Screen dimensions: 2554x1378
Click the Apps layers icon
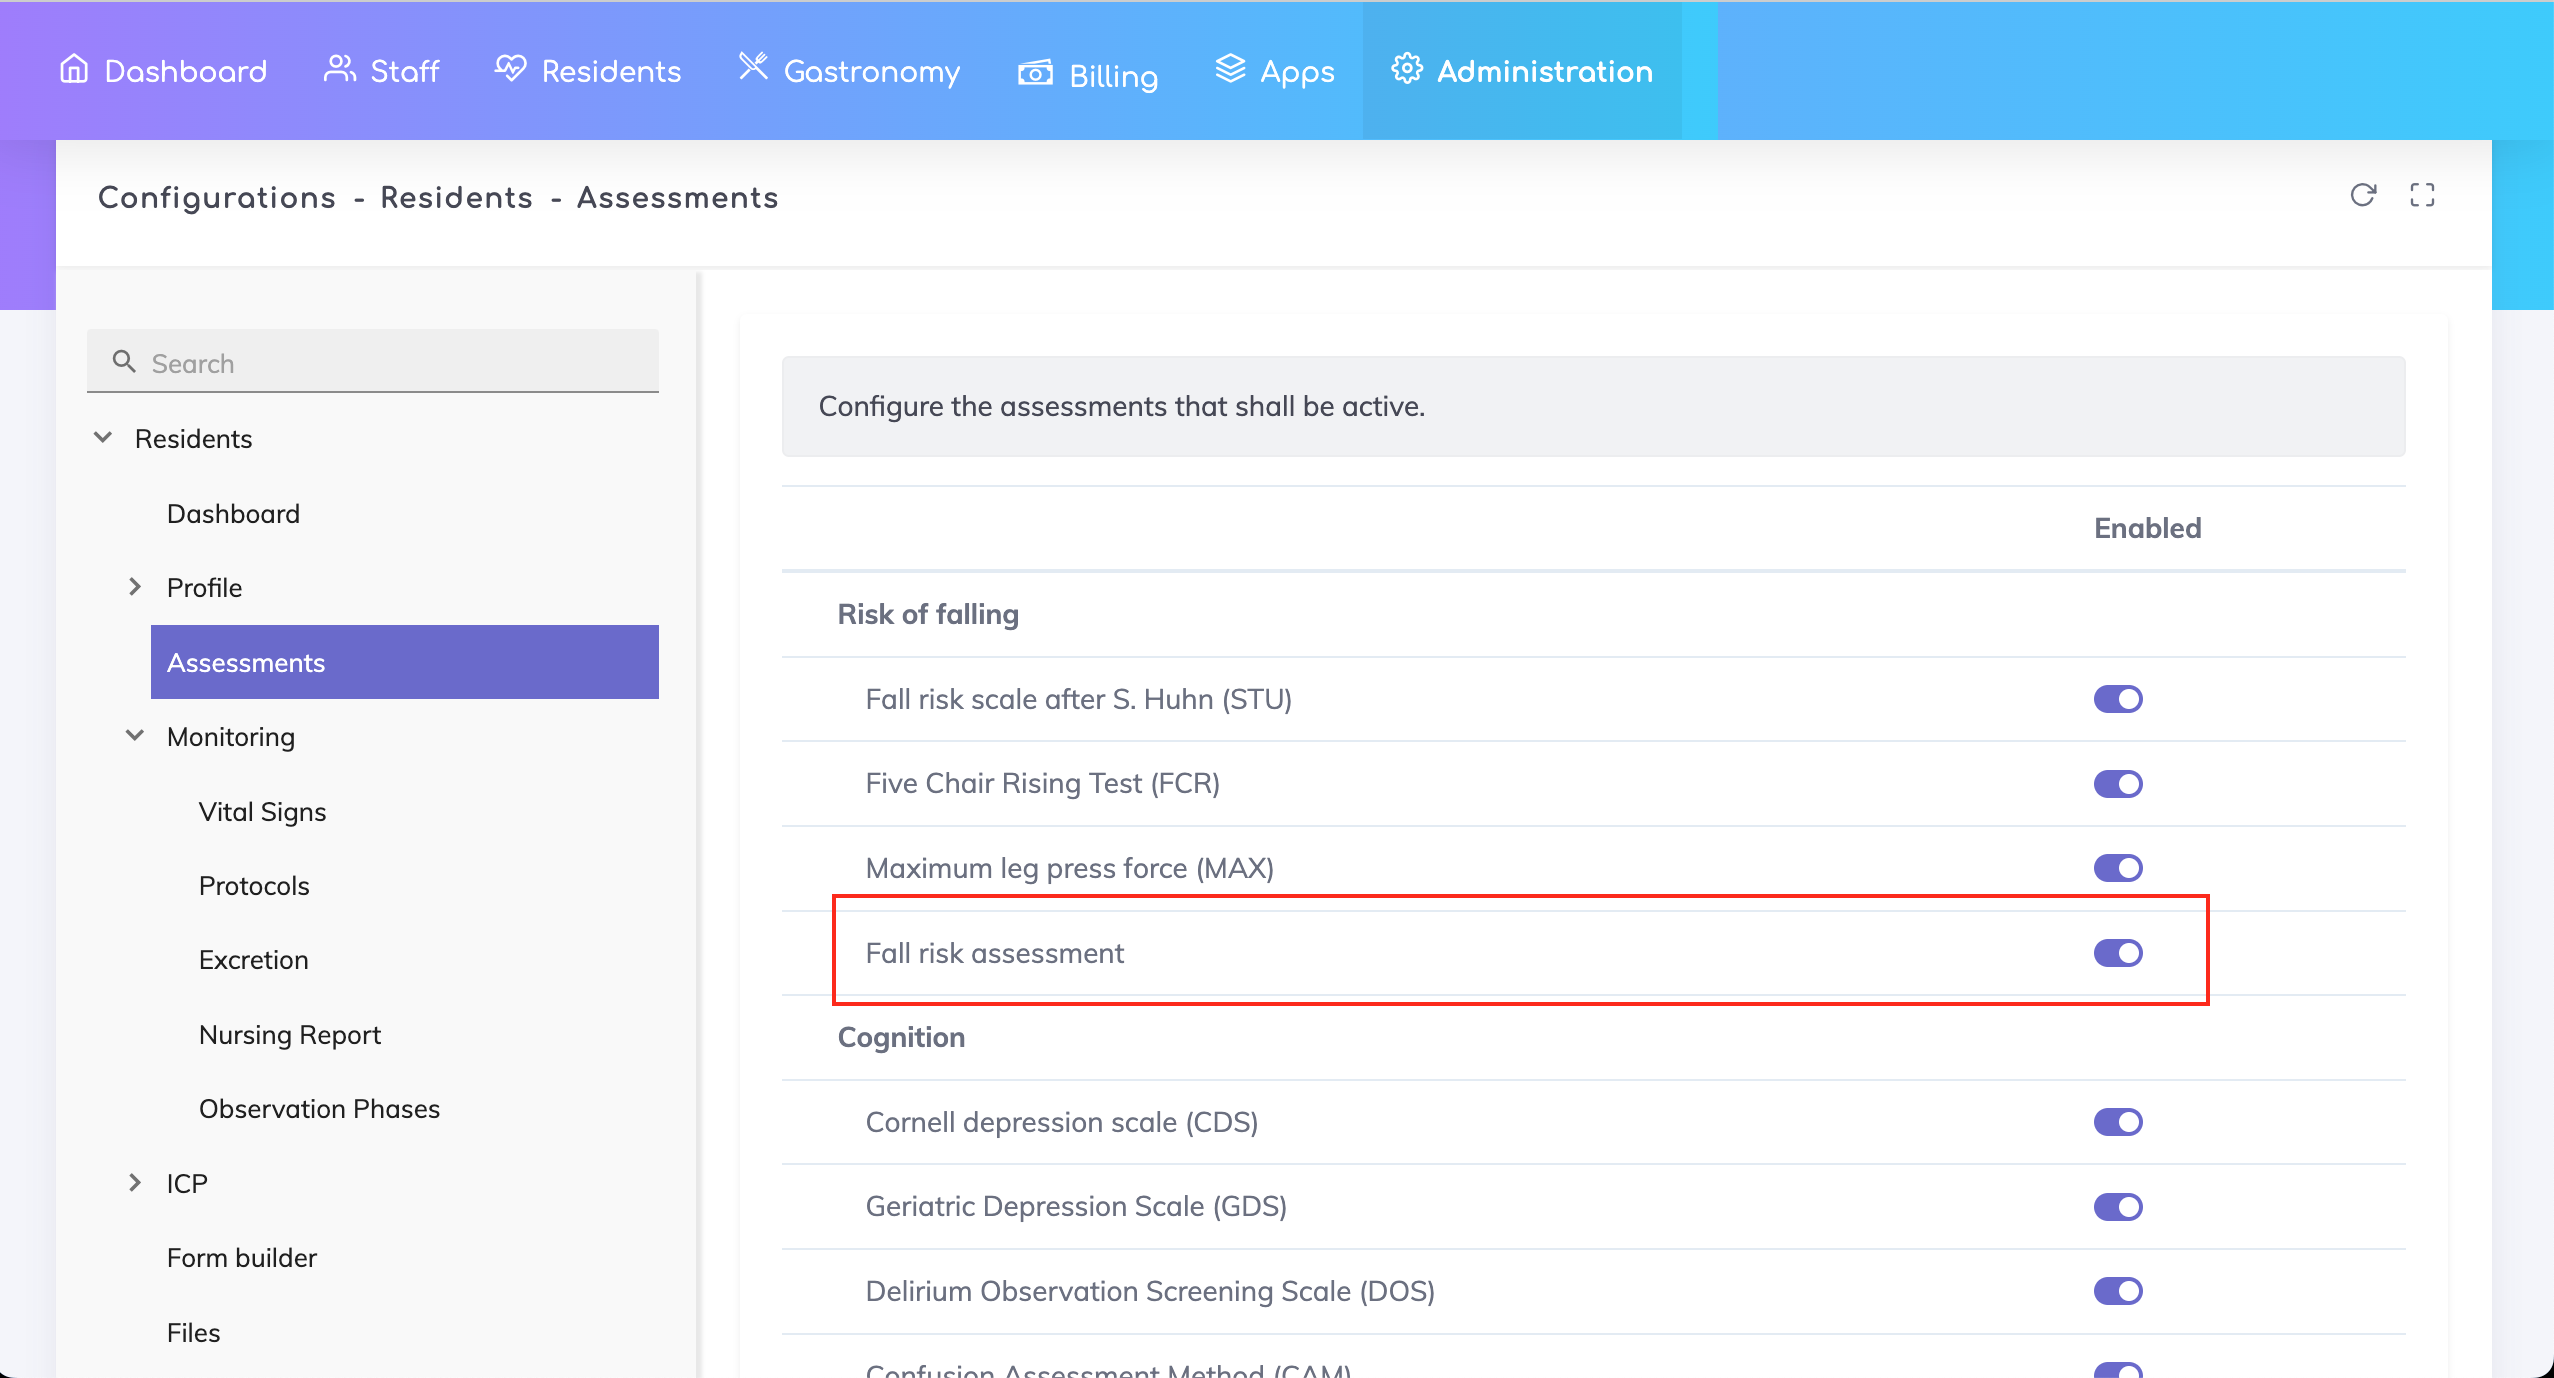click(x=1230, y=69)
